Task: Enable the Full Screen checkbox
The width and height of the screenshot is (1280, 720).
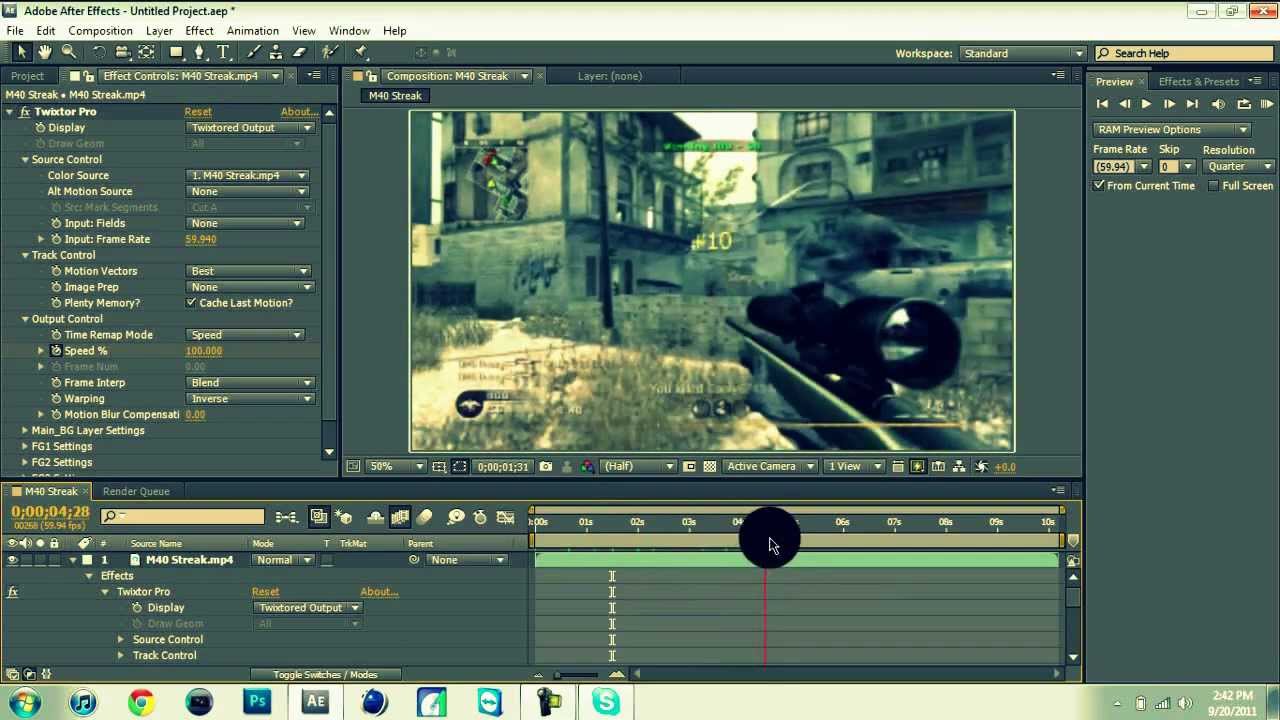Action: 1213,186
